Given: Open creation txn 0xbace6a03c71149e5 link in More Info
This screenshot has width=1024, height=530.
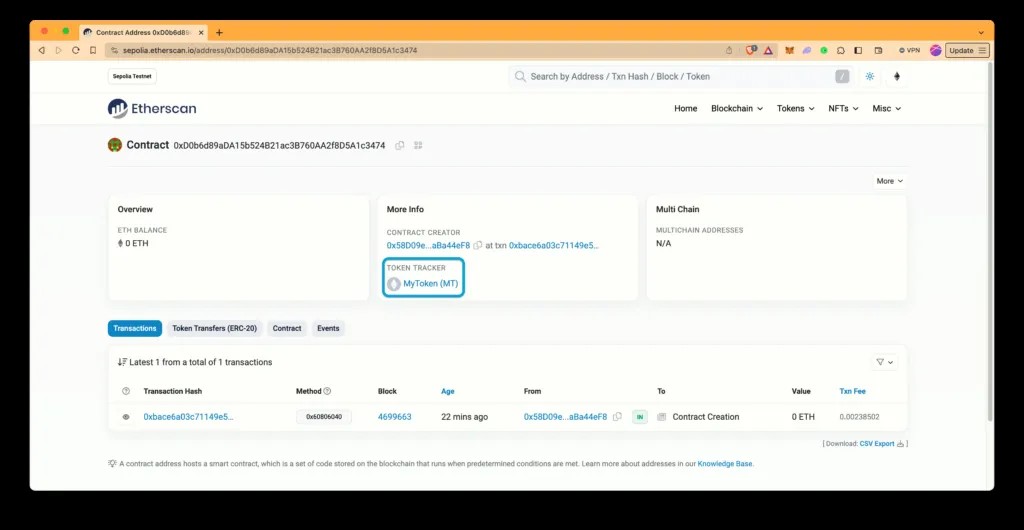Looking at the screenshot, I should [554, 245].
